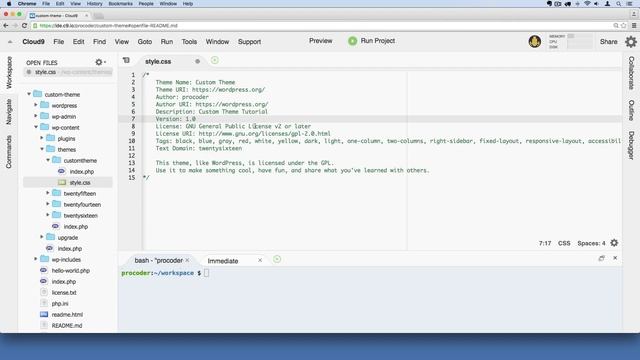Image resolution: width=640 pixels, height=360 pixels.
Task: Close the bash procoder terminal tab
Action: coord(187,260)
